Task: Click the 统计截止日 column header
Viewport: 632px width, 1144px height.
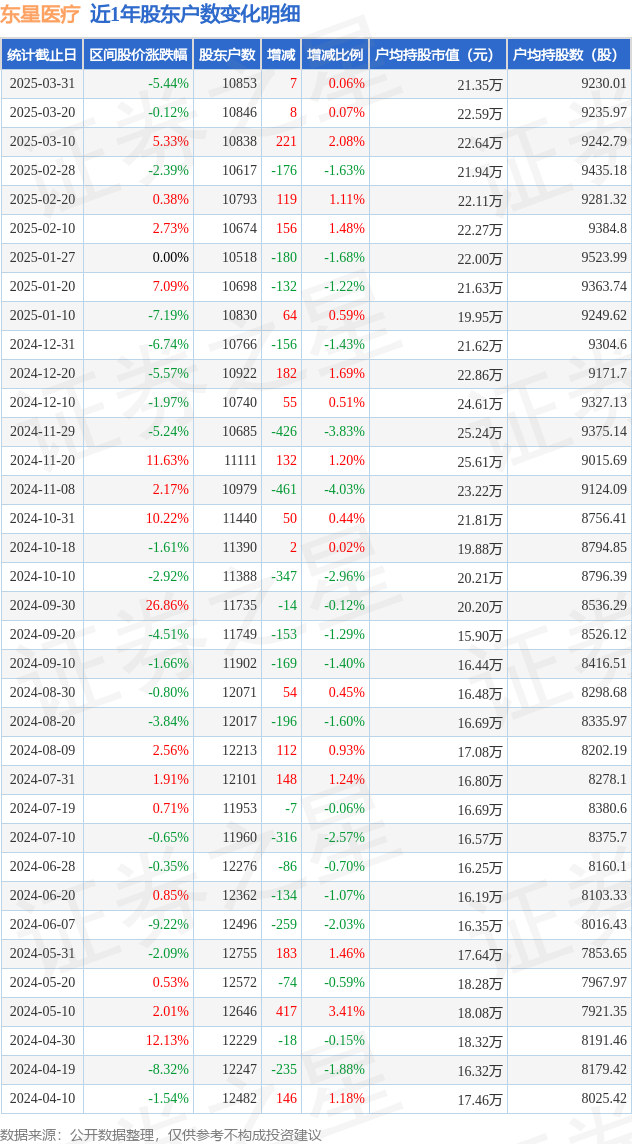Action: click(42, 55)
